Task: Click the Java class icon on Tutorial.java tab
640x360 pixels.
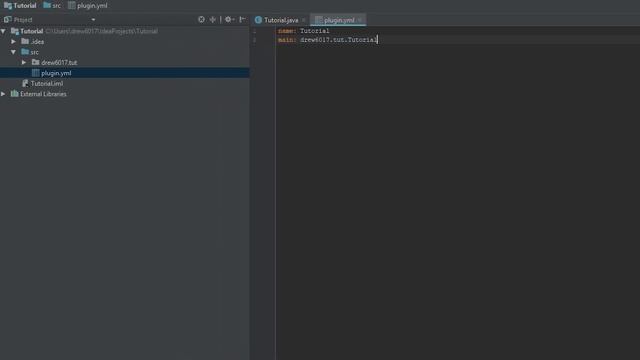Action: click(x=258, y=20)
